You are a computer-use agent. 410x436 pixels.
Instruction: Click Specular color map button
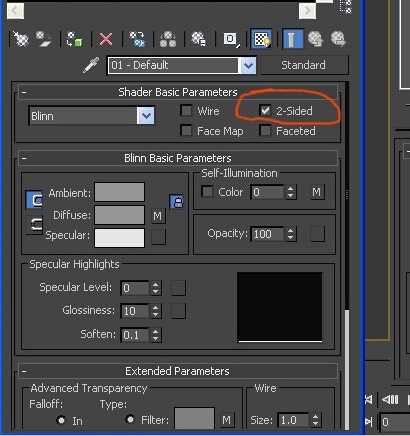[158, 237]
